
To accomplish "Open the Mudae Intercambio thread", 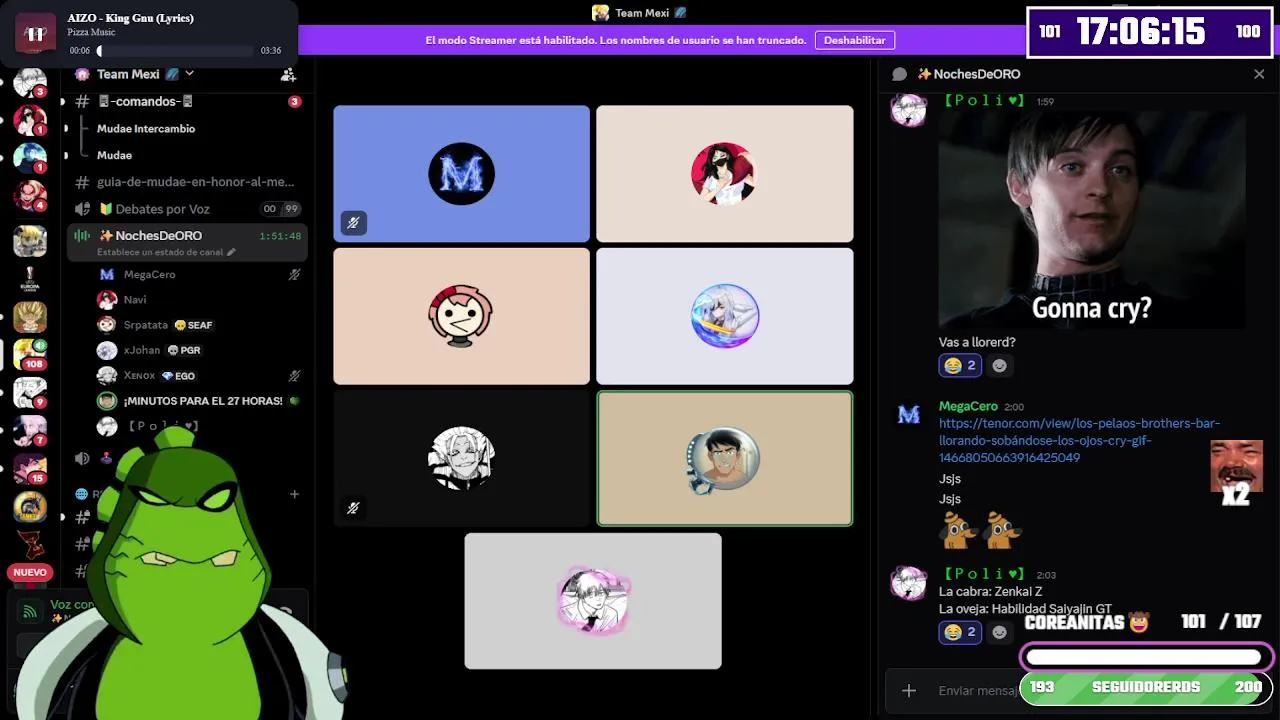I will (146, 129).
